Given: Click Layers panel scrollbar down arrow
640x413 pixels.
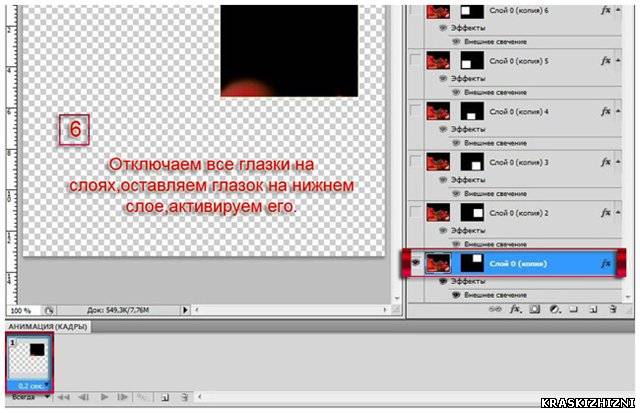Looking at the screenshot, I should point(629,298).
